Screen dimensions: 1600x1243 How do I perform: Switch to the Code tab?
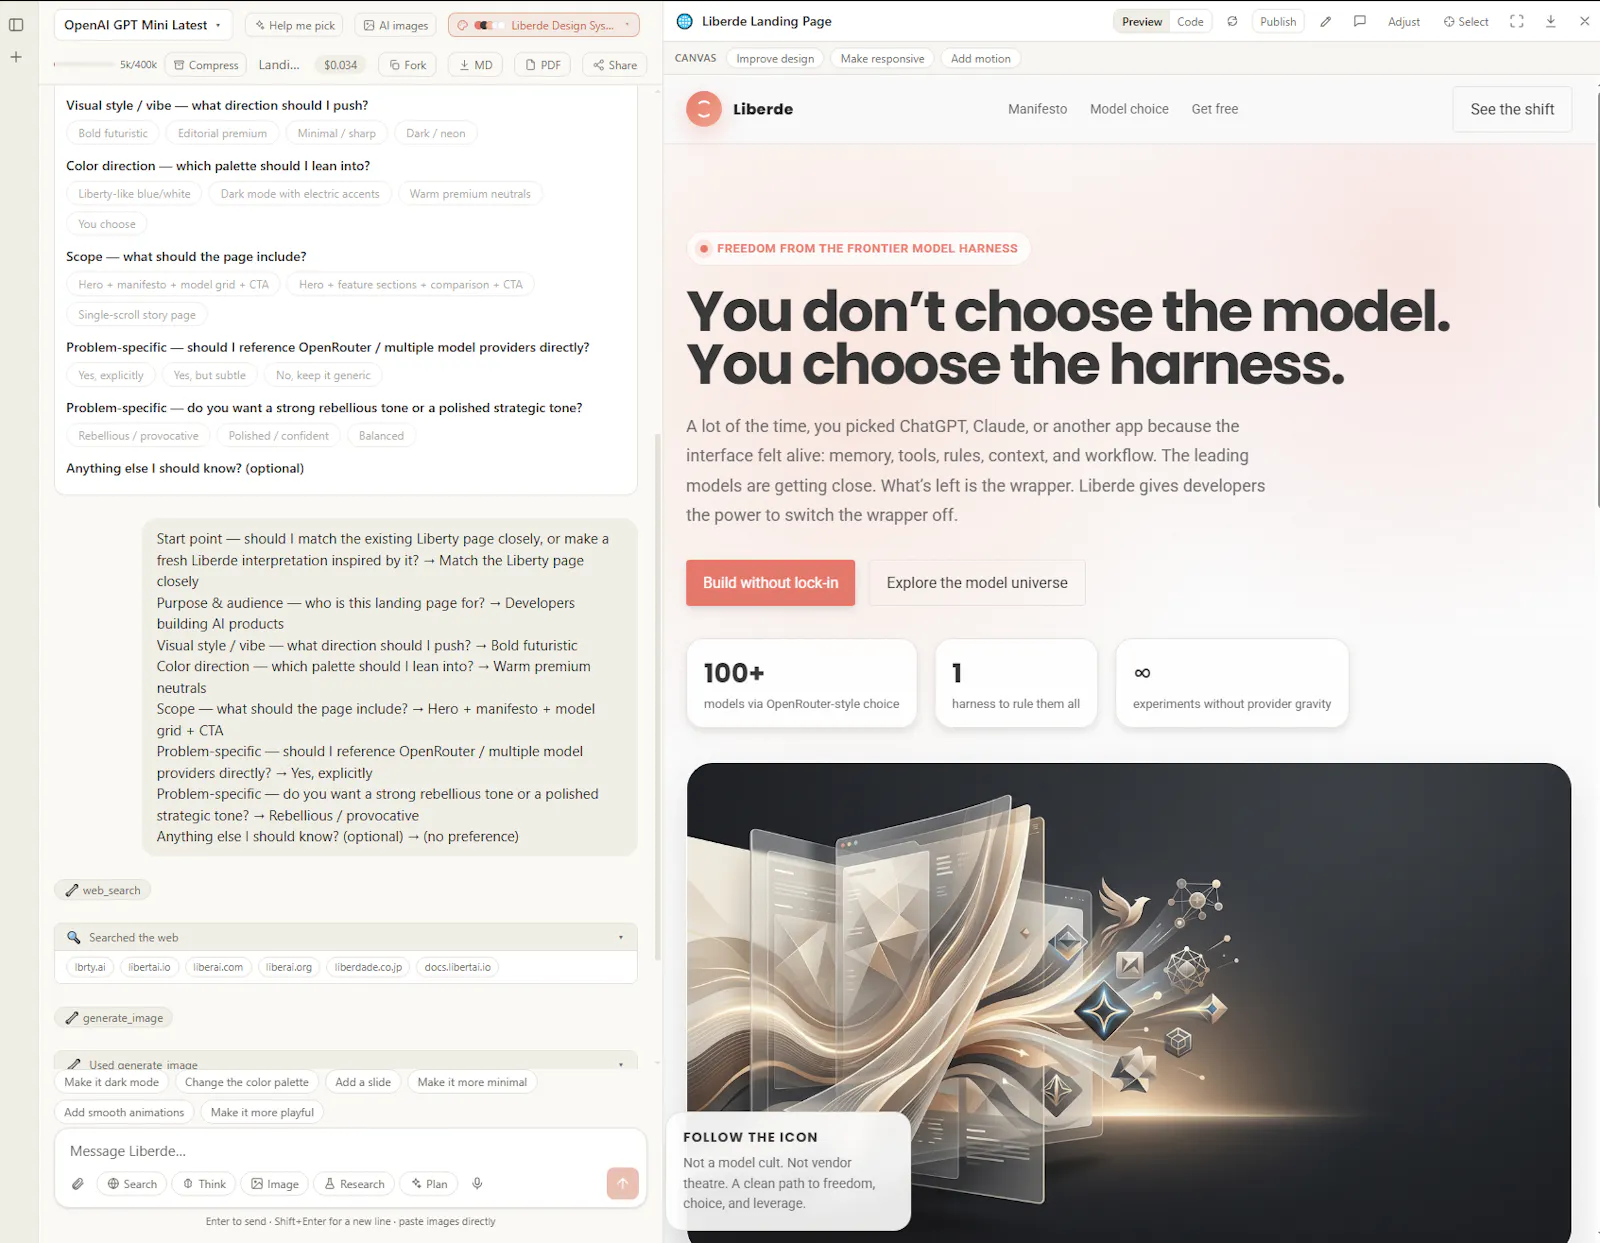tap(1190, 22)
